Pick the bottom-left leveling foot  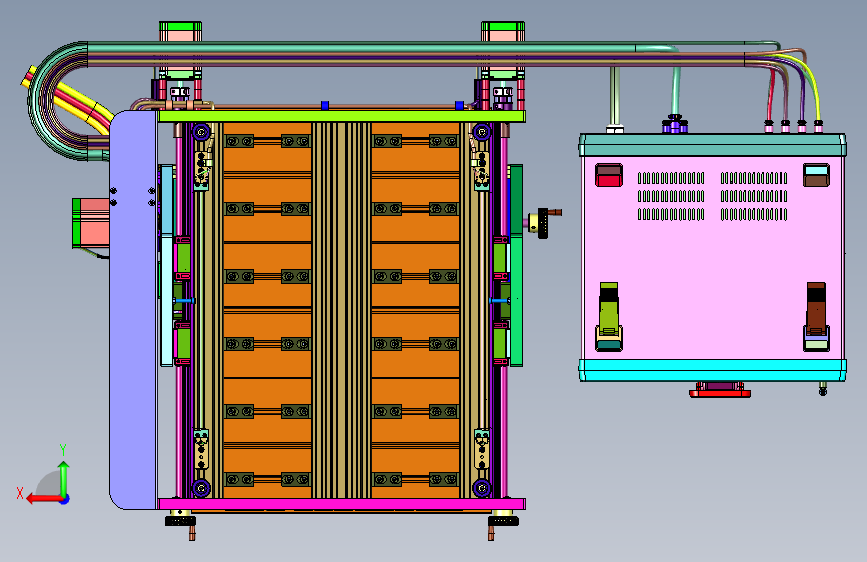181,521
